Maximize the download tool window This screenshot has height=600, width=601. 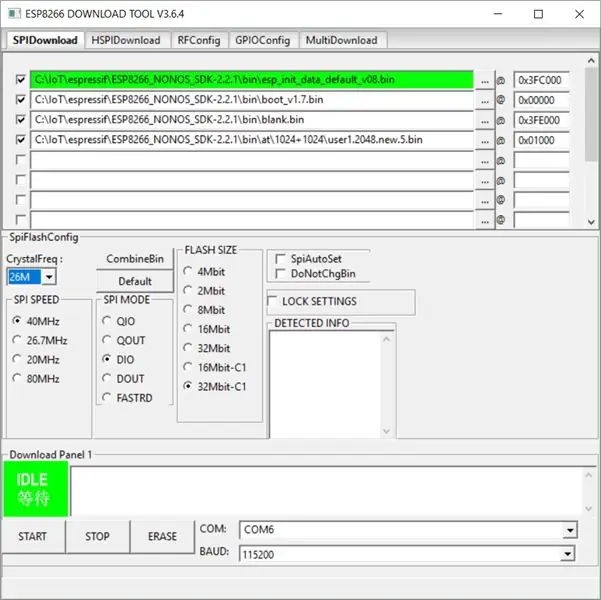538,14
